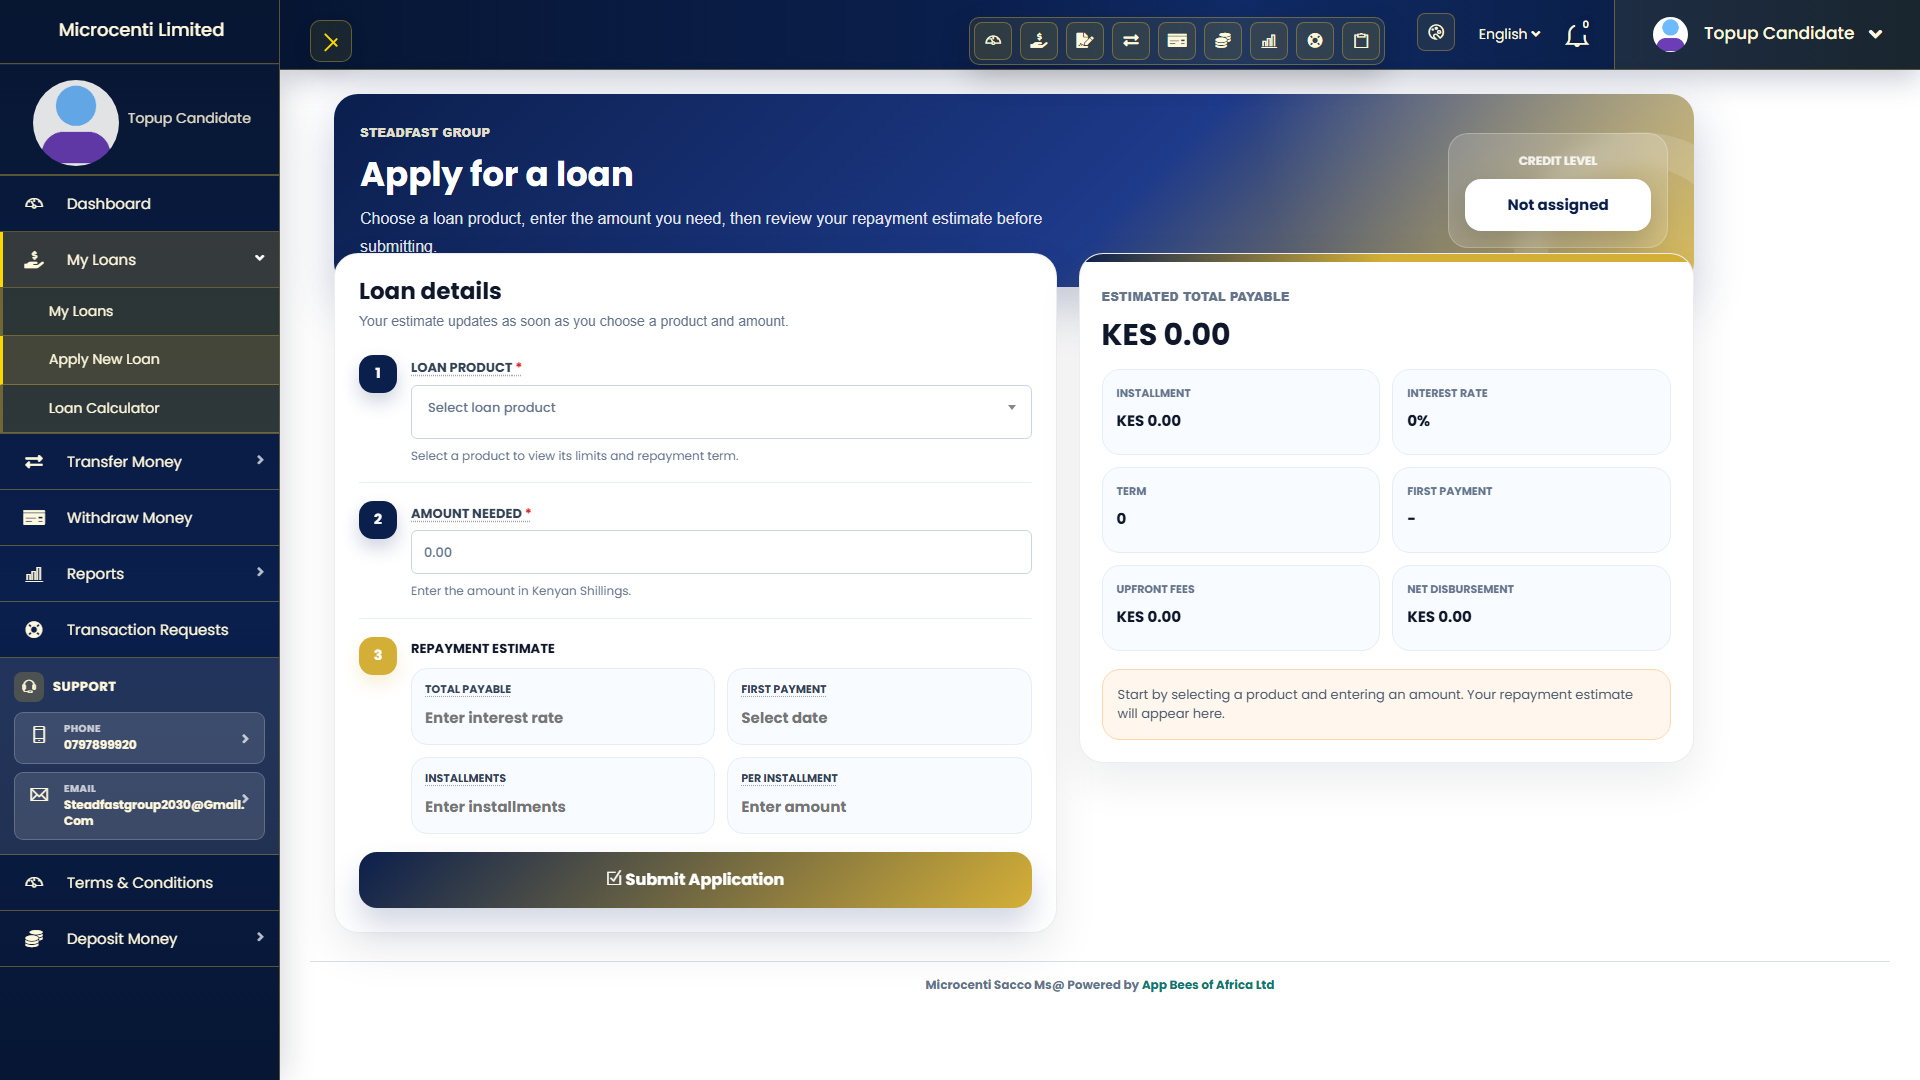Open Transaction Requests in sidebar

[x=140, y=630]
